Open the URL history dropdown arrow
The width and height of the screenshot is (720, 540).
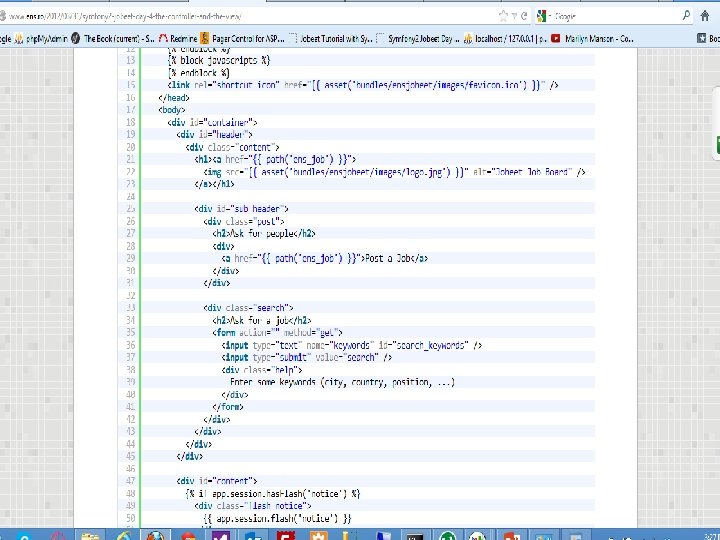coord(515,16)
